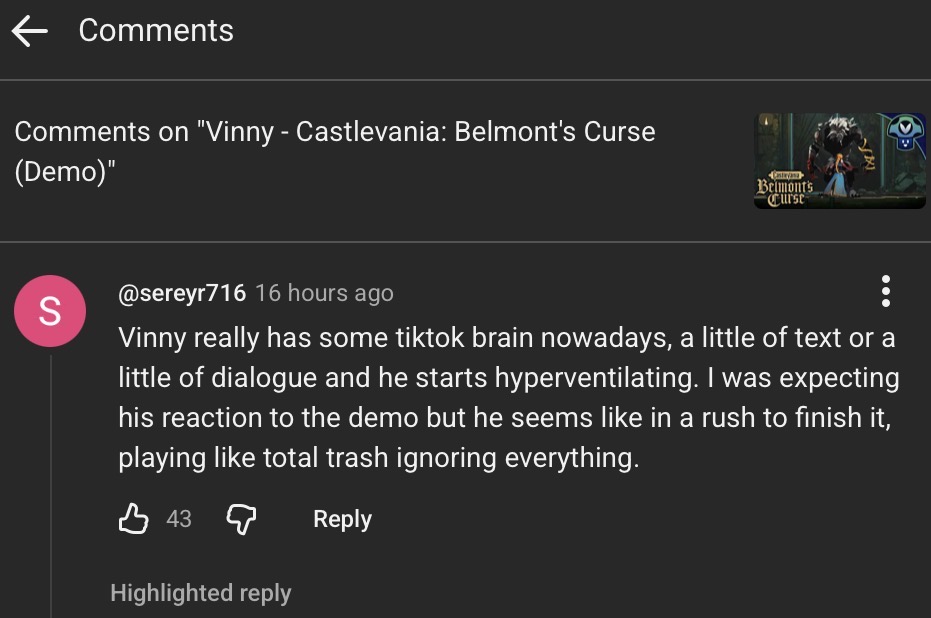Open the pink S profile avatar

click(50, 311)
